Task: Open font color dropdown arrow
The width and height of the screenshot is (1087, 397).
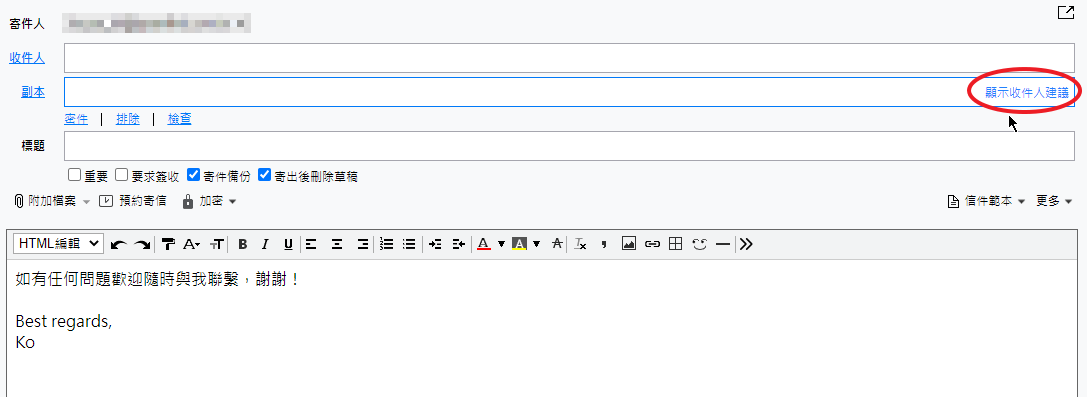Action: (501, 244)
